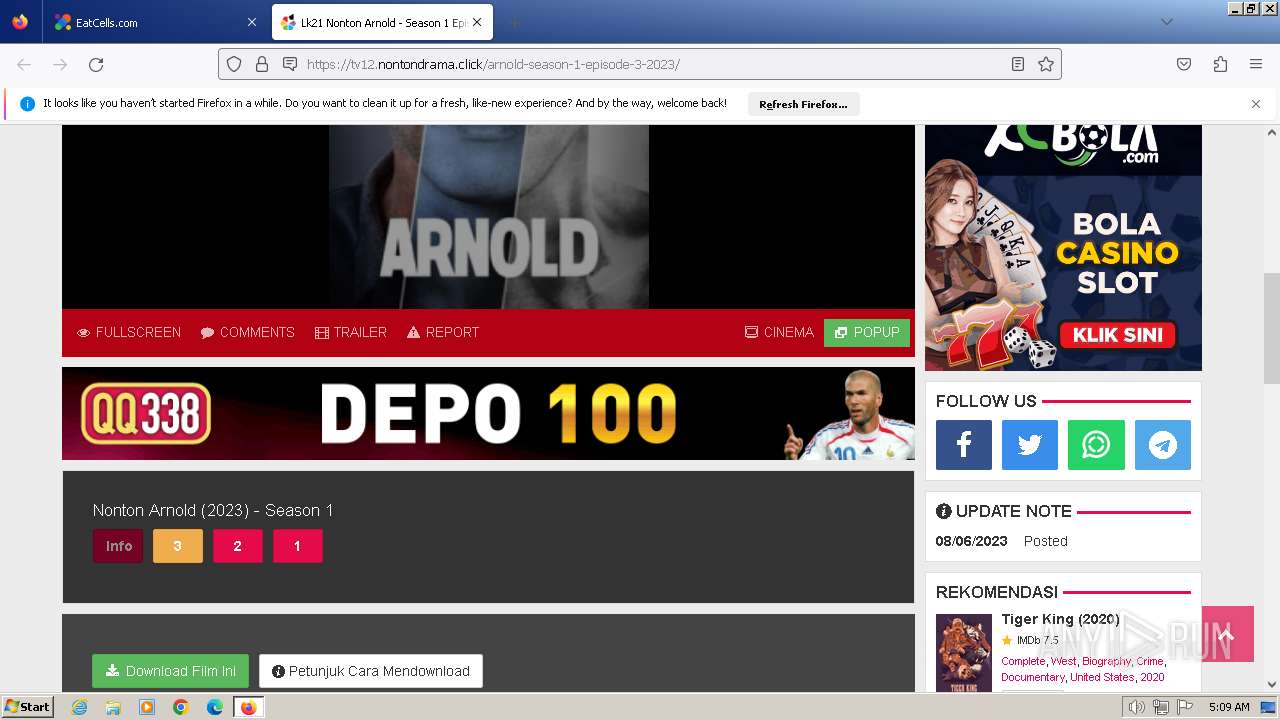This screenshot has height=720, width=1280.
Task: Expand the list all tabs chevron
Action: [x=1166, y=22]
